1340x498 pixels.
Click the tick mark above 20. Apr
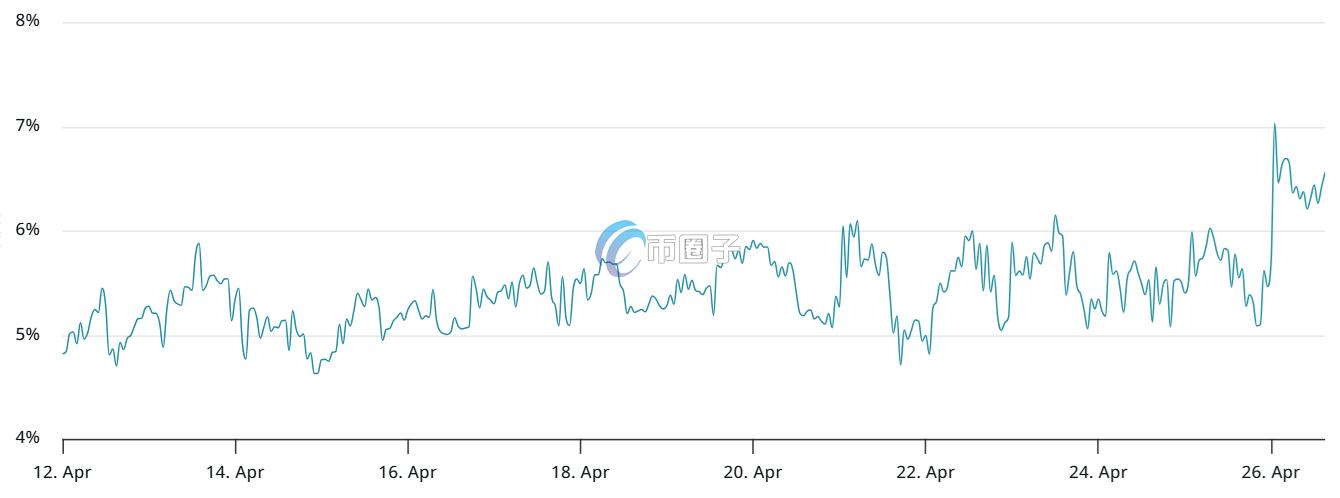pos(753,445)
